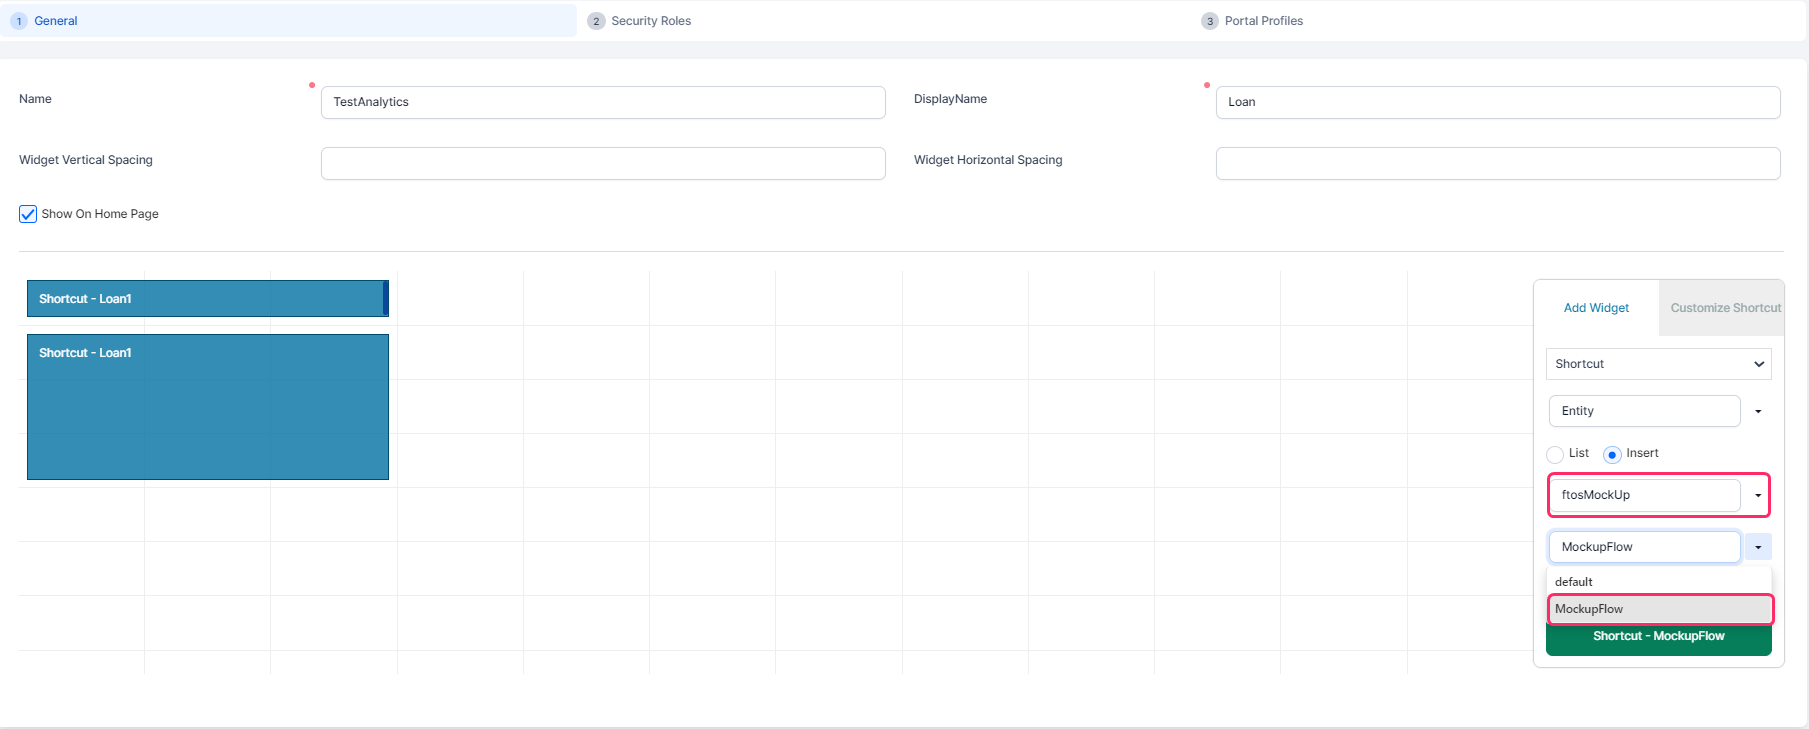Click the Widget Vertical Spacing input
The height and width of the screenshot is (729, 1809).
[x=602, y=163]
